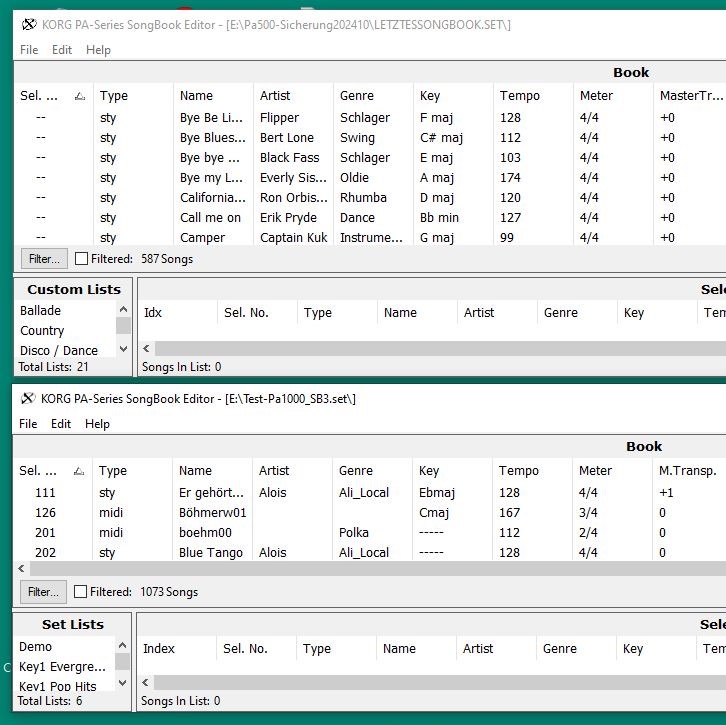The image size is (726, 725).
Task: Select song row Camper by Captain Kuk
Action: (370, 237)
